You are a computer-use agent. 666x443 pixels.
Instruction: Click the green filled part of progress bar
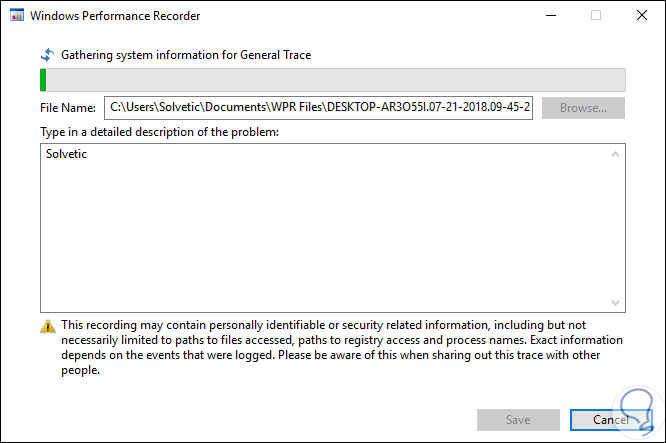pyautogui.click(x=43, y=81)
